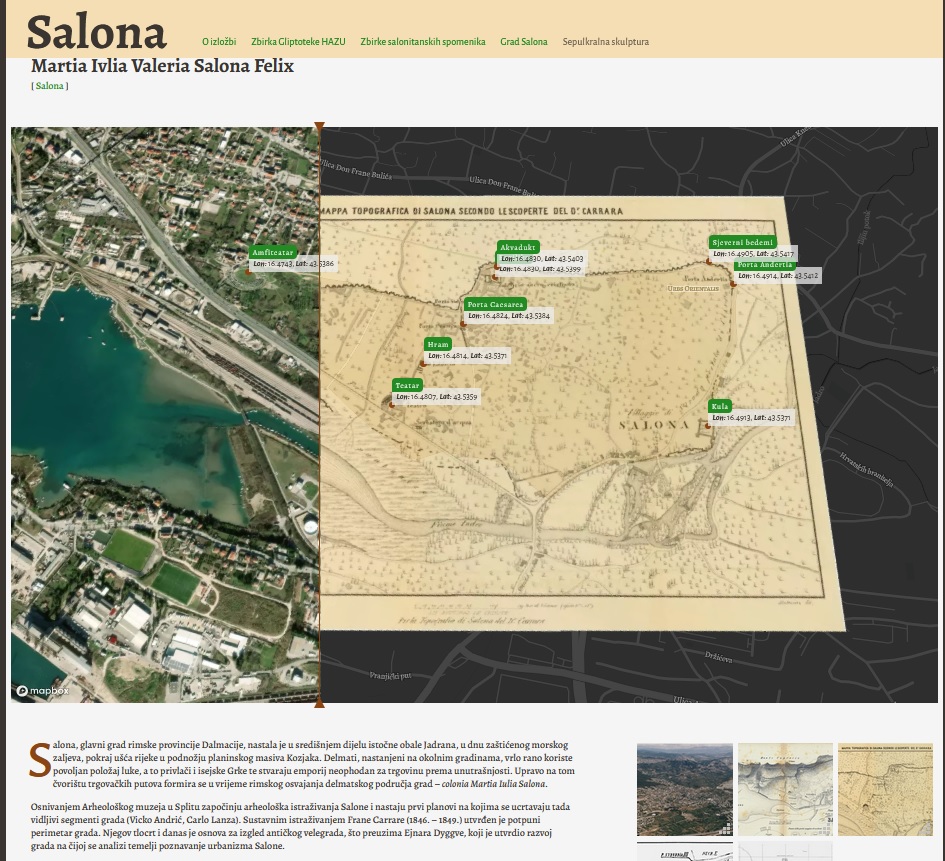The image size is (945, 861).
Task: Open the Grad Salona menu item
Action: pyautogui.click(x=524, y=42)
